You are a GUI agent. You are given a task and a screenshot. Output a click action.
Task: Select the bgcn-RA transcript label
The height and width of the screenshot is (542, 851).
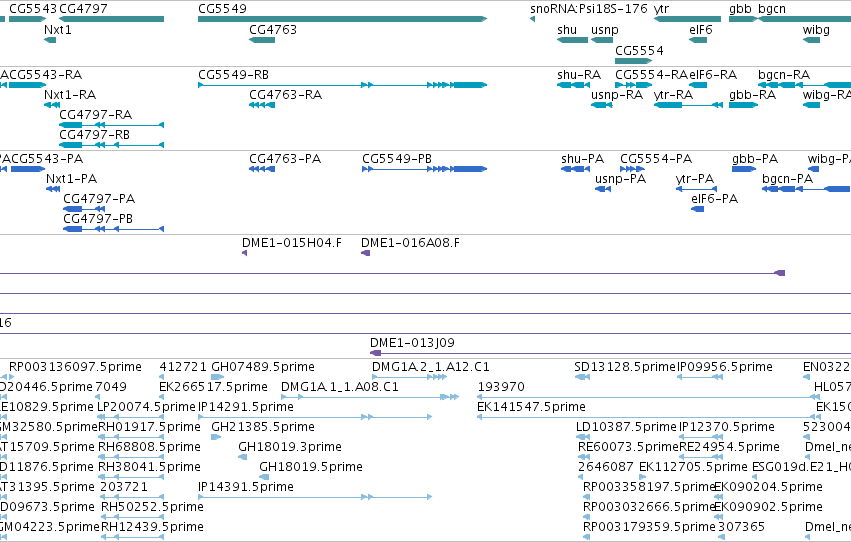tap(784, 74)
